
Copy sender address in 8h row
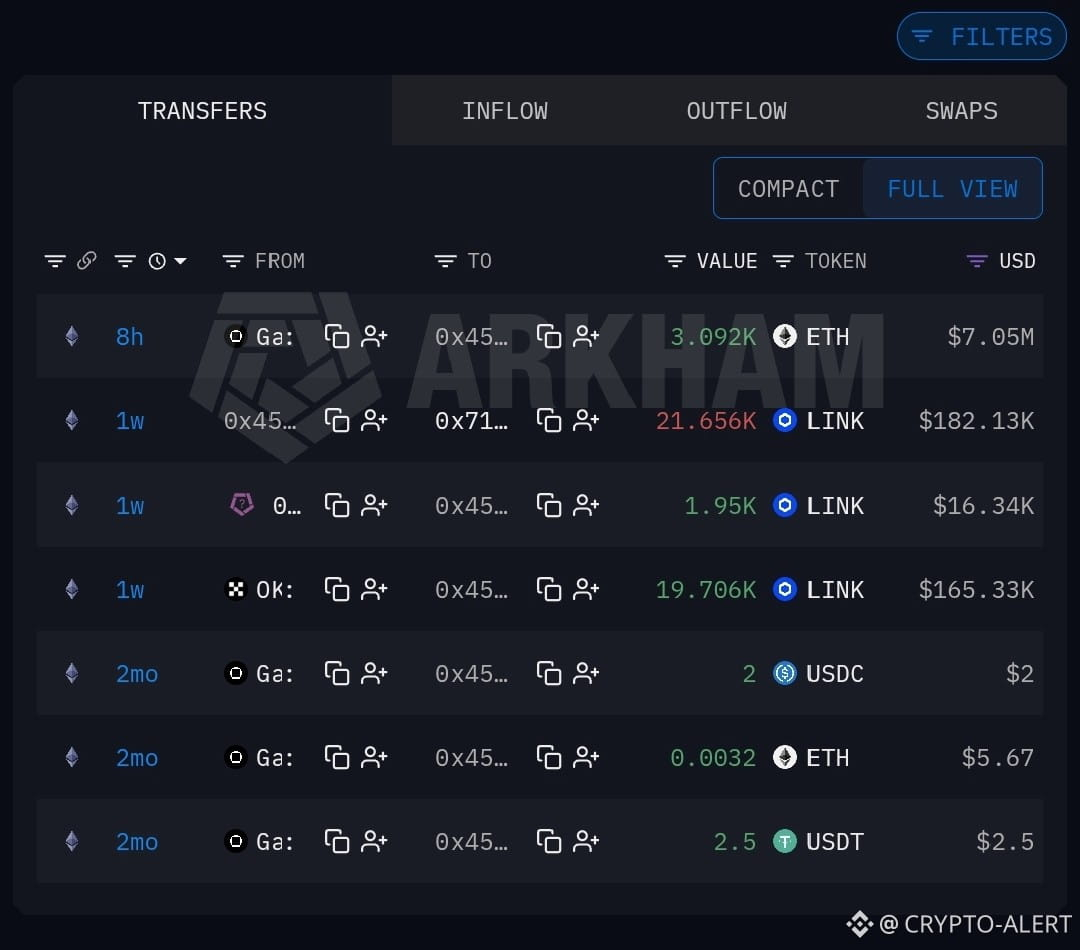point(337,336)
